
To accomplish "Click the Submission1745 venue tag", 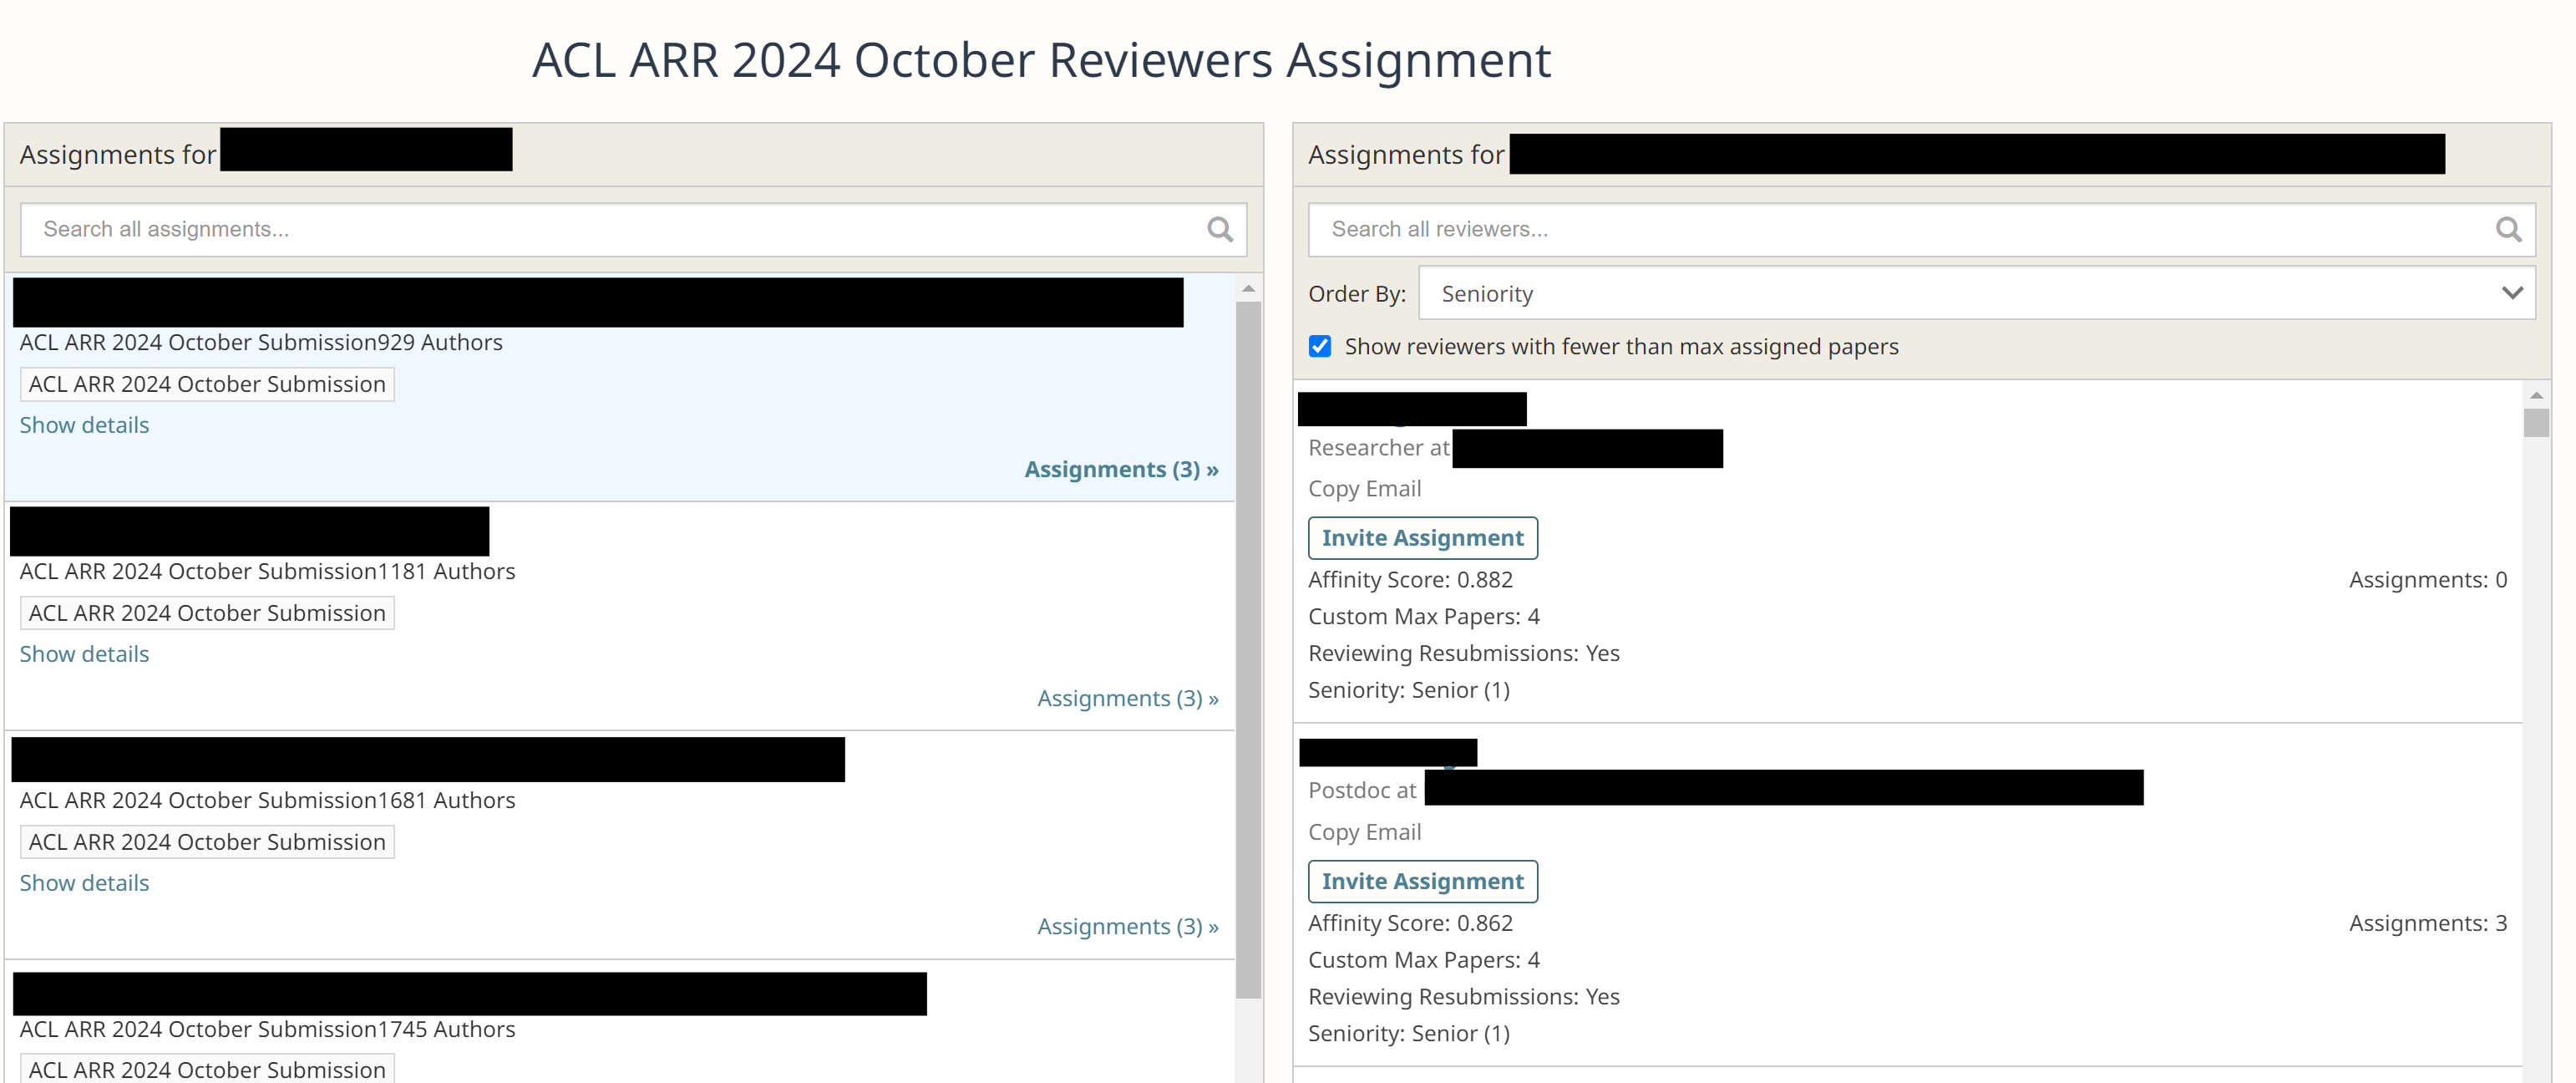I will [207, 1068].
